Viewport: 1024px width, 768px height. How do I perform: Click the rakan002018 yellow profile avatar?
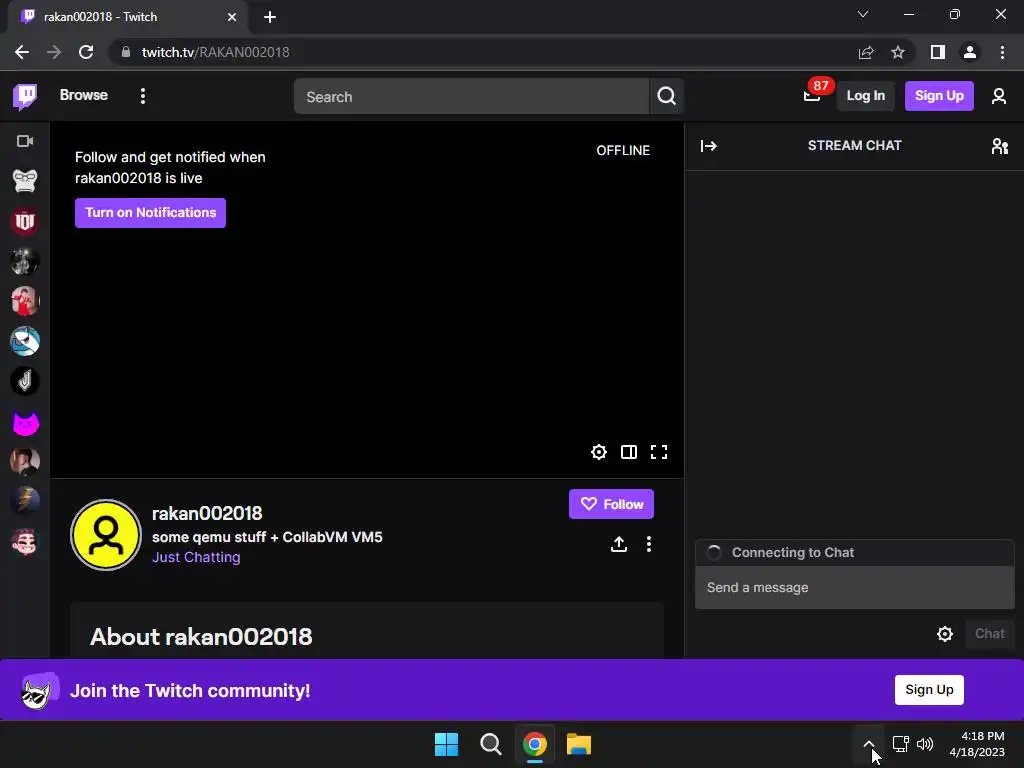pos(106,535)
